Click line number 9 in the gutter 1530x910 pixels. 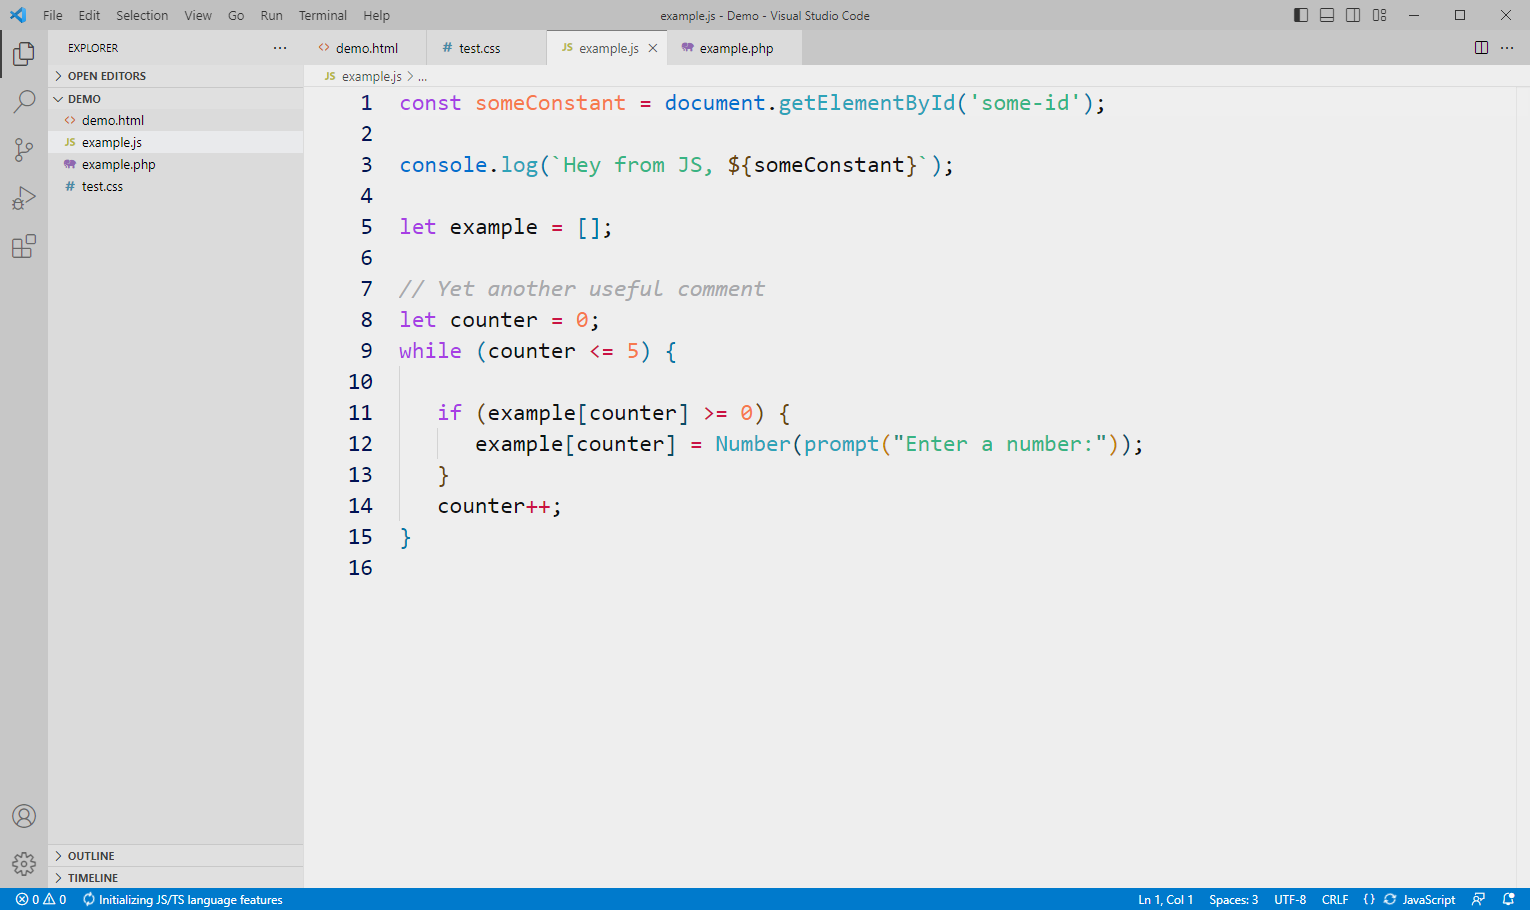coord(366,351)
